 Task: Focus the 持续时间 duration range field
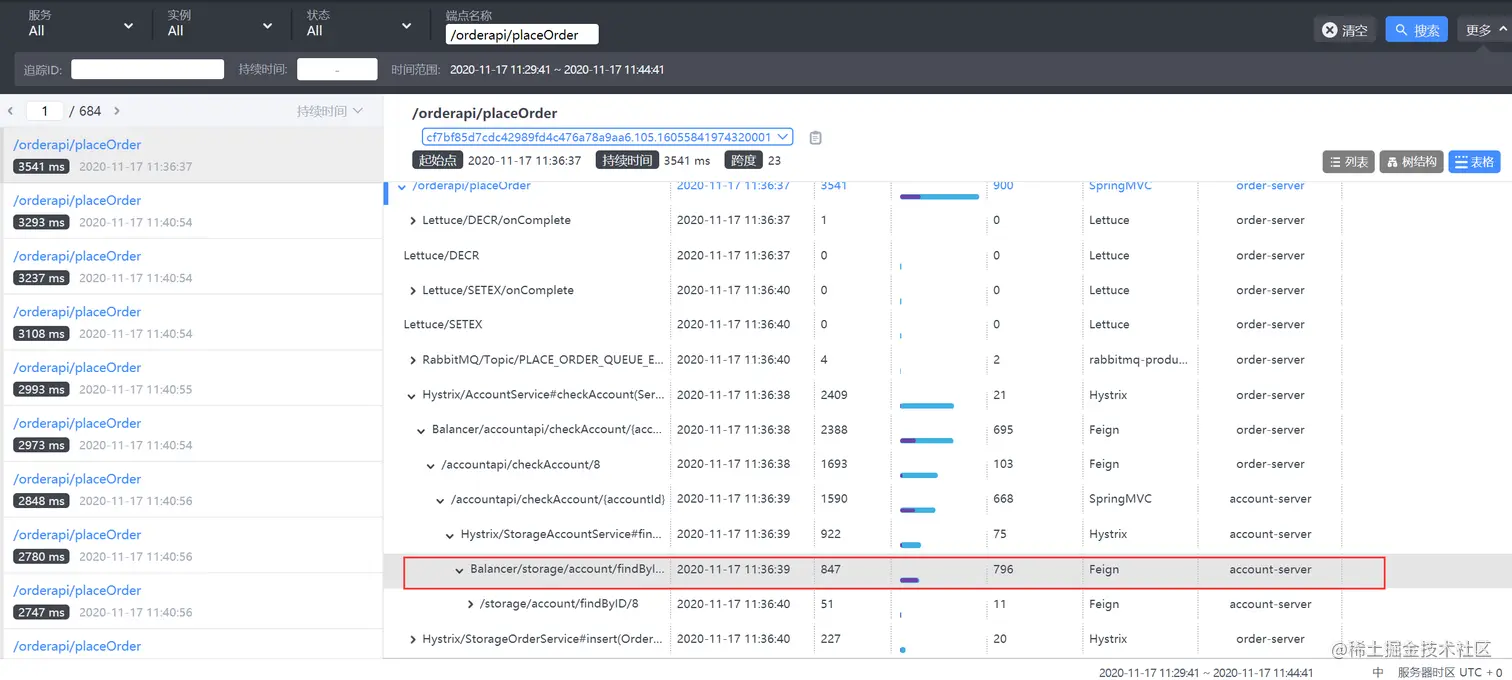click(337, 69)
